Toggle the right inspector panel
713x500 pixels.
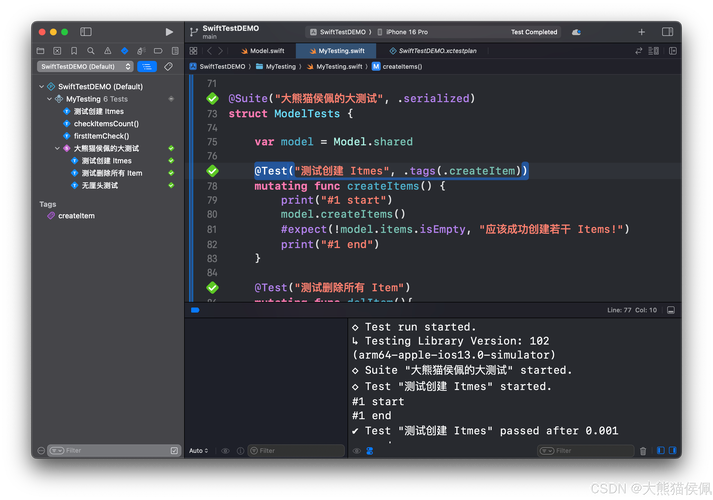(x=668, y=32)
